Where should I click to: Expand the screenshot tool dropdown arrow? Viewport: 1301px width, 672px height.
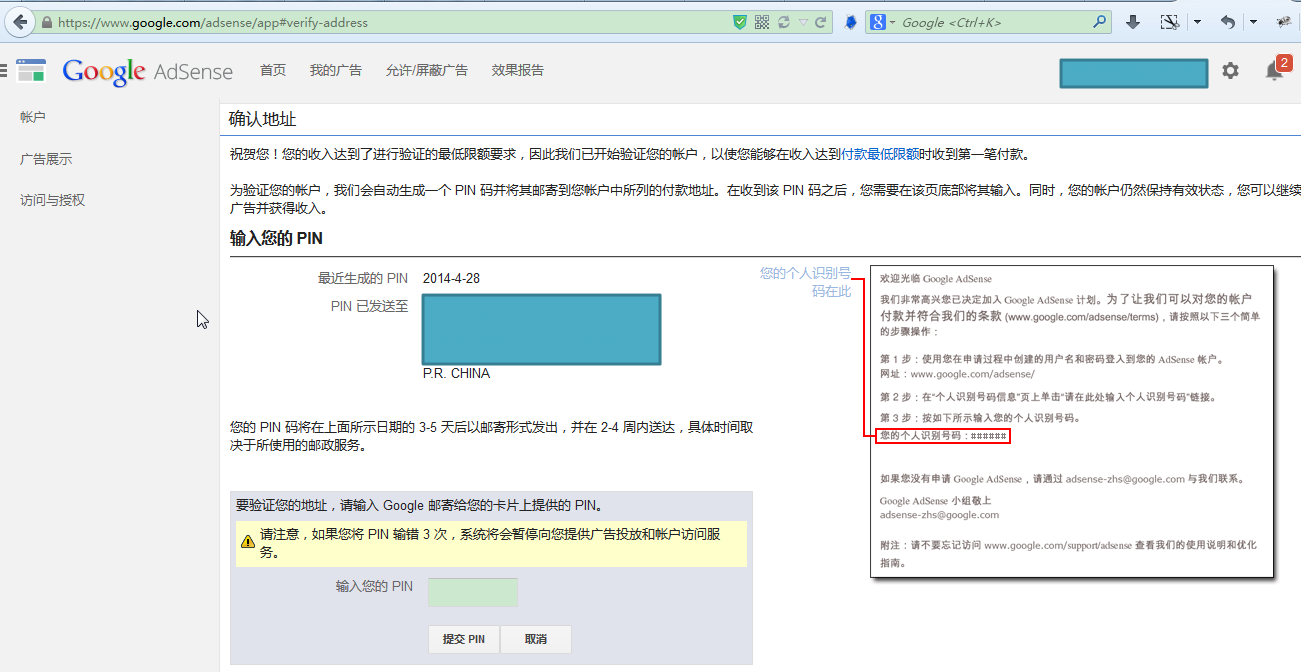1196,22
